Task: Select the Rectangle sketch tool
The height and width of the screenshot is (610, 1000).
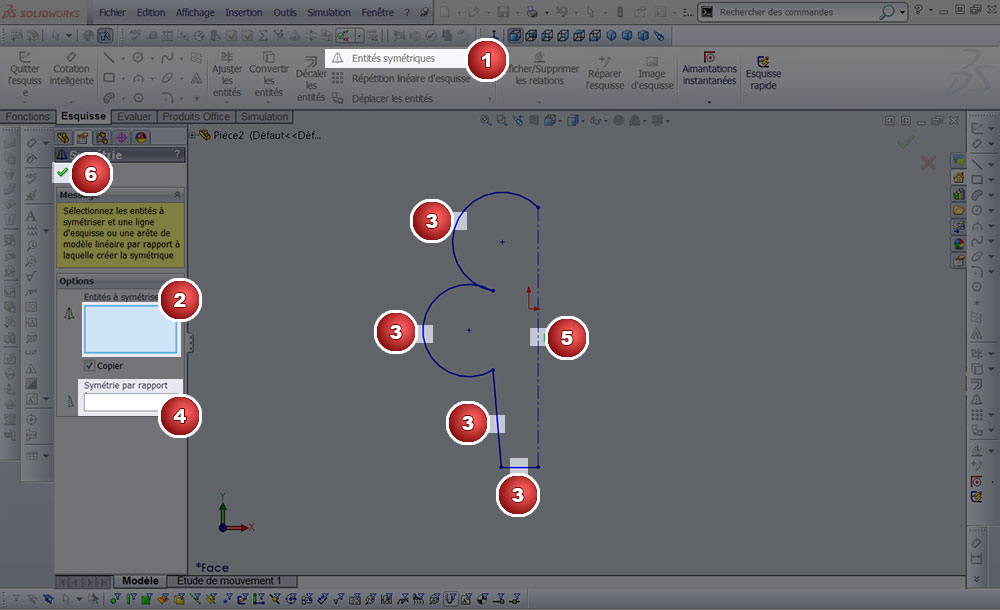Action: tap(109, 78)
